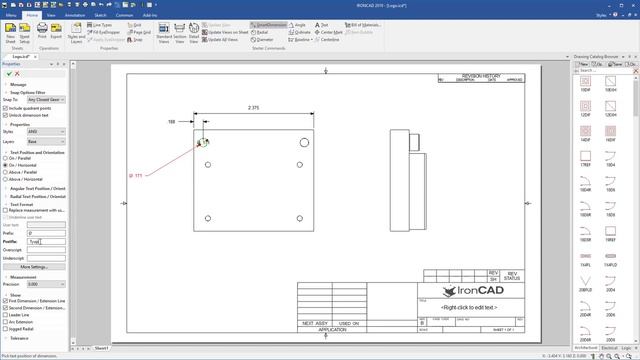640x360 pixels.
Task: Toggle First Dimension / Extension Line checkbox
Action: coord(5,301)
